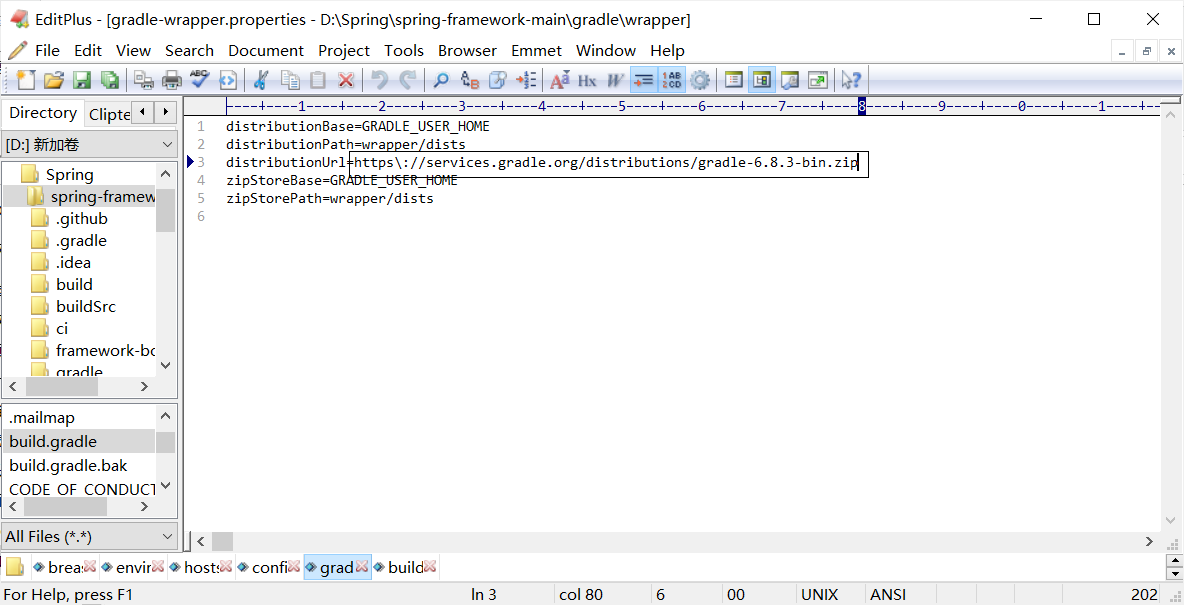Select Spring folder in tree
The height and width of the screenshot is (605, 1184).
coord(69,175)
